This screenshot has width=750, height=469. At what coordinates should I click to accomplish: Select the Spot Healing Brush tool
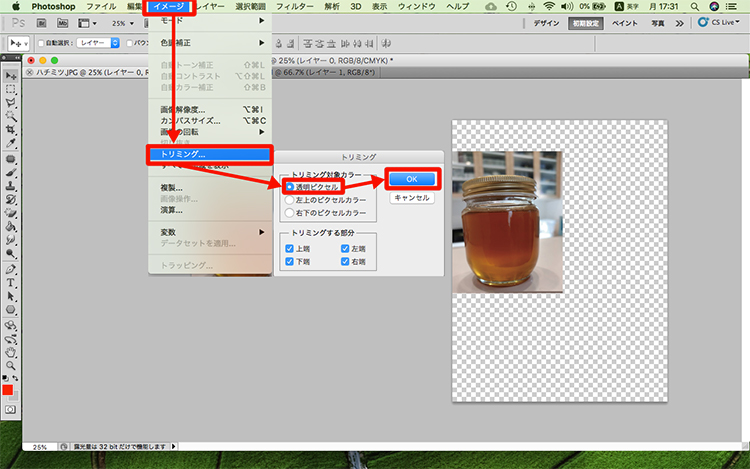point(11,159)
